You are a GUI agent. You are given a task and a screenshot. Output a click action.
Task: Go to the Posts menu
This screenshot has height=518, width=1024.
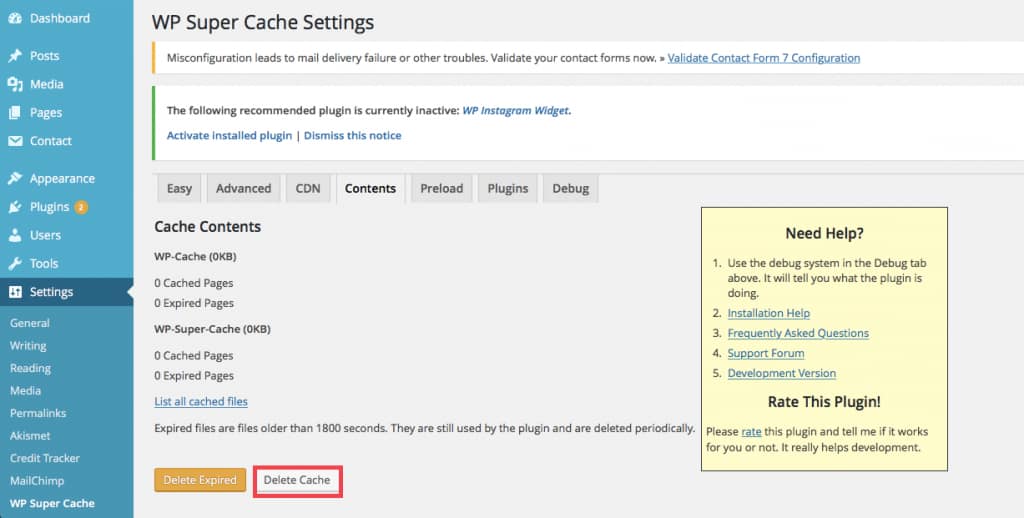coord(44,56)
